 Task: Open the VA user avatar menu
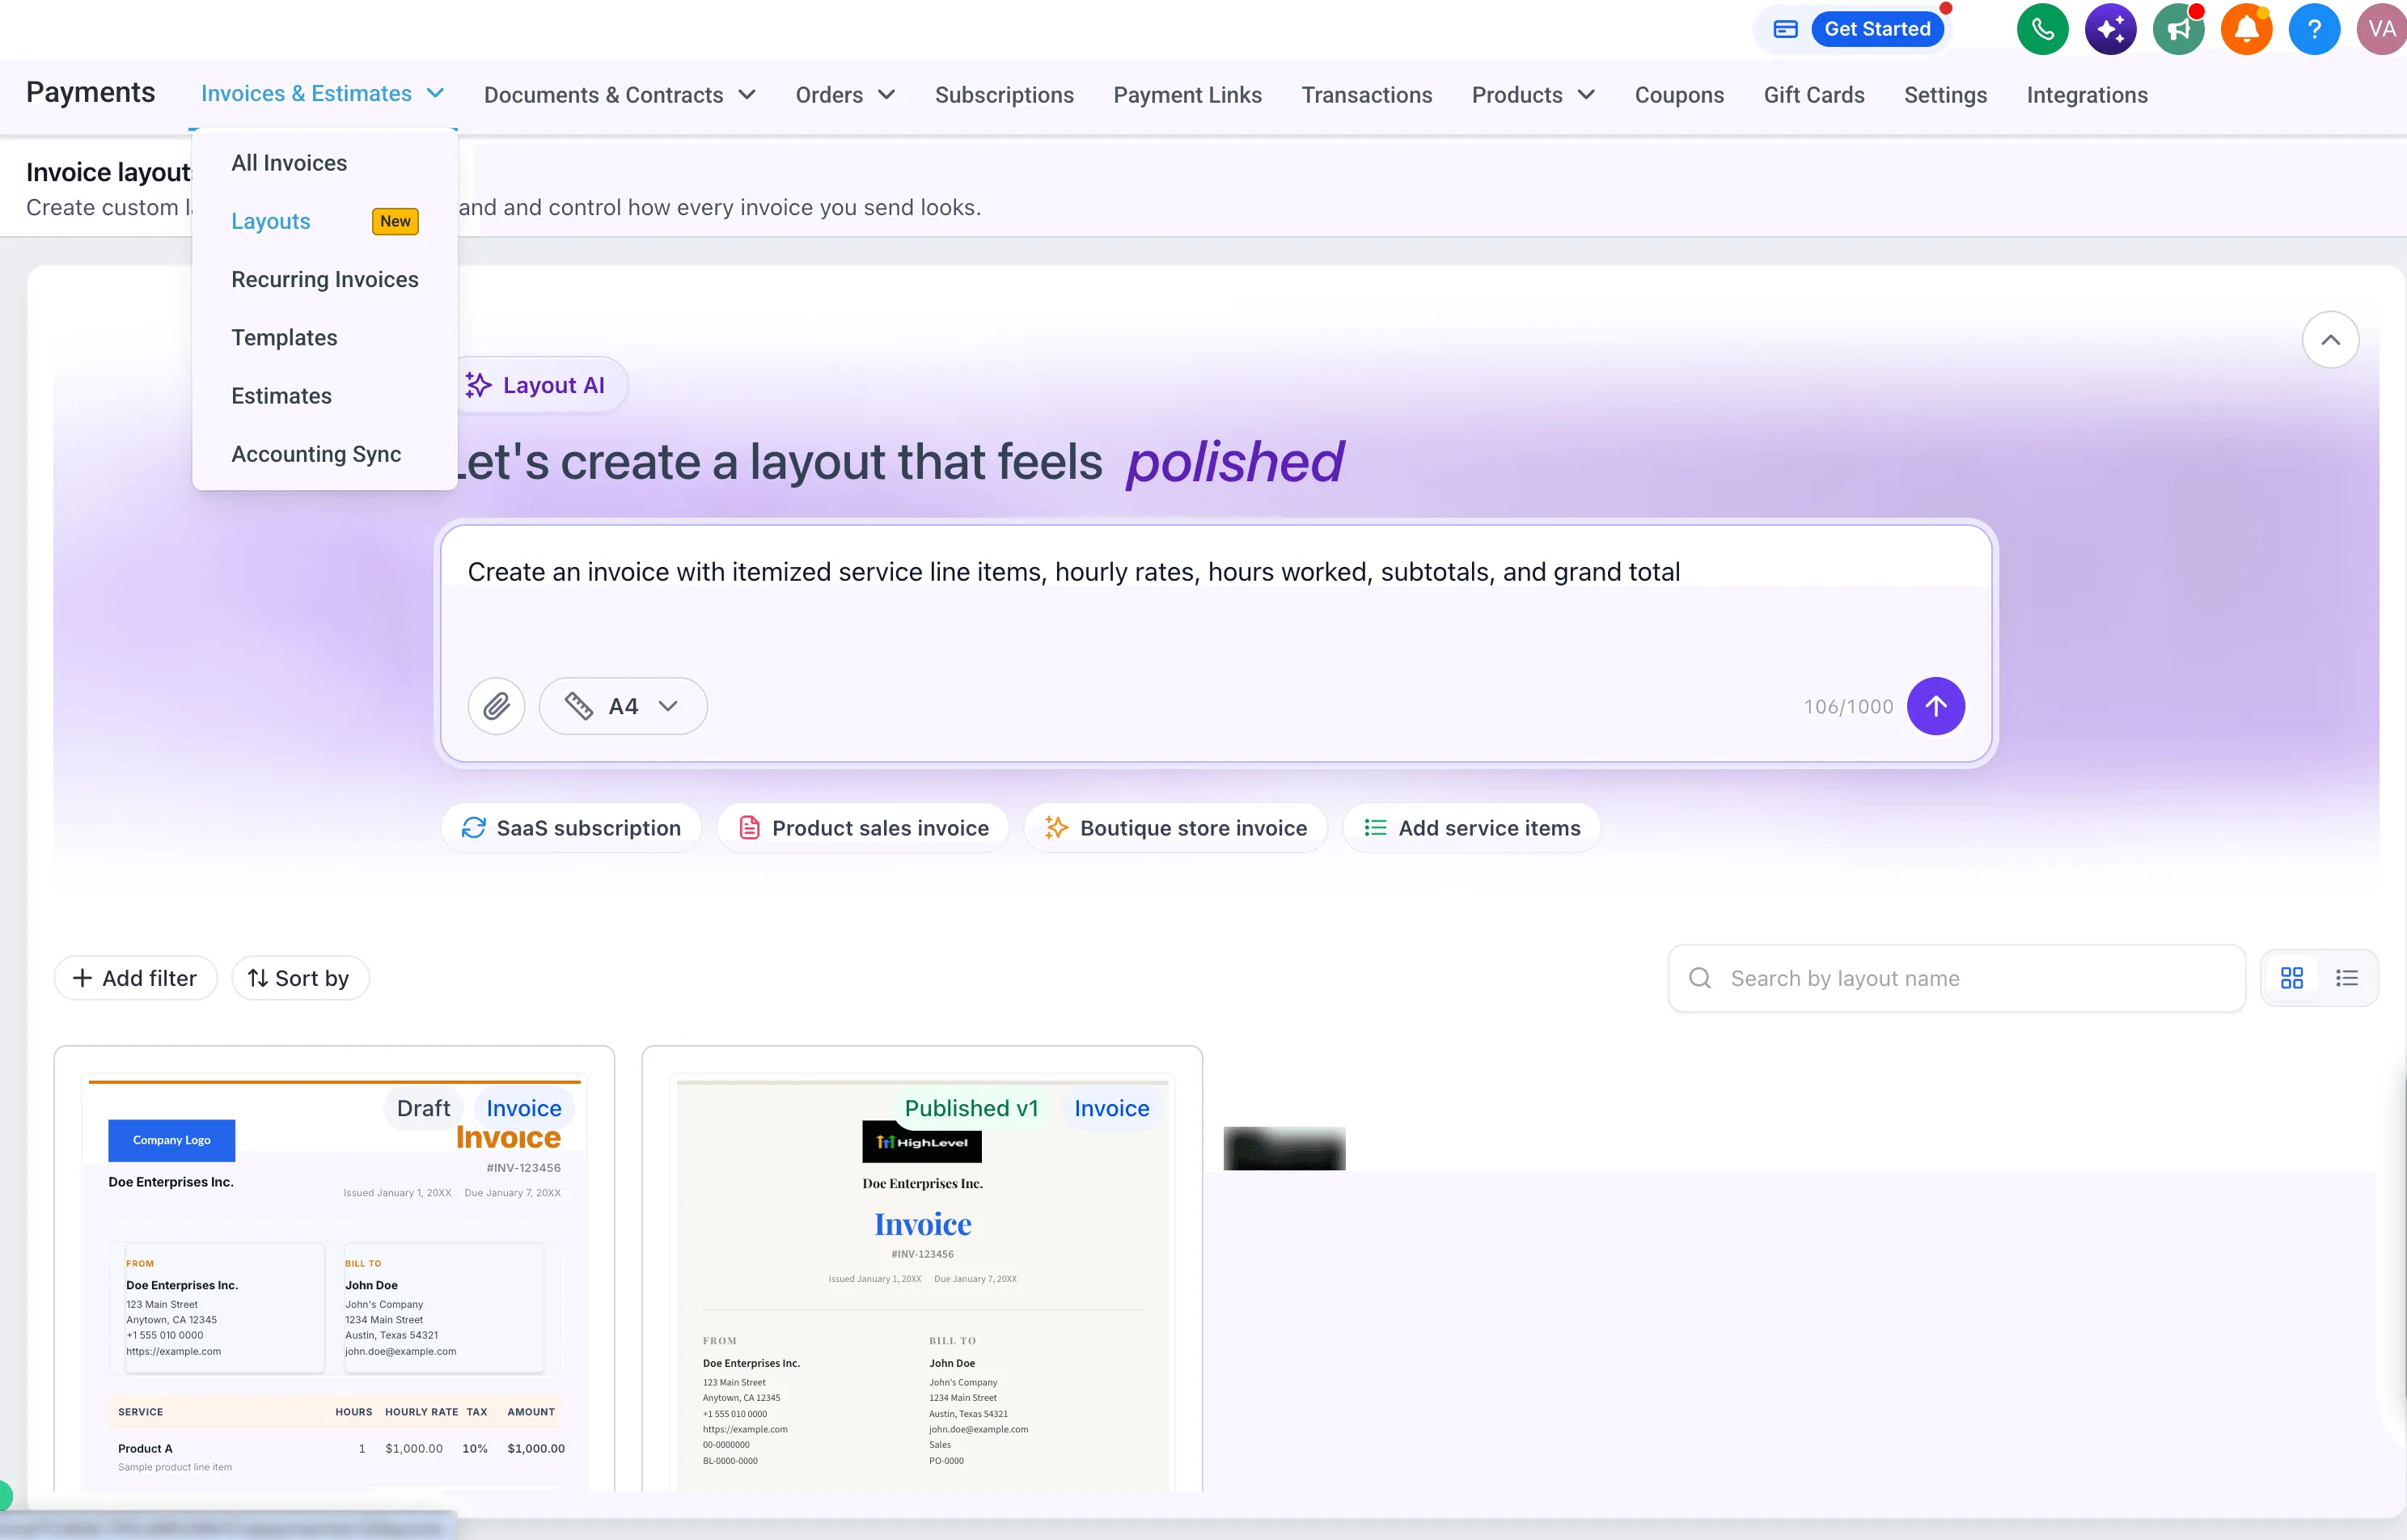2382,29
